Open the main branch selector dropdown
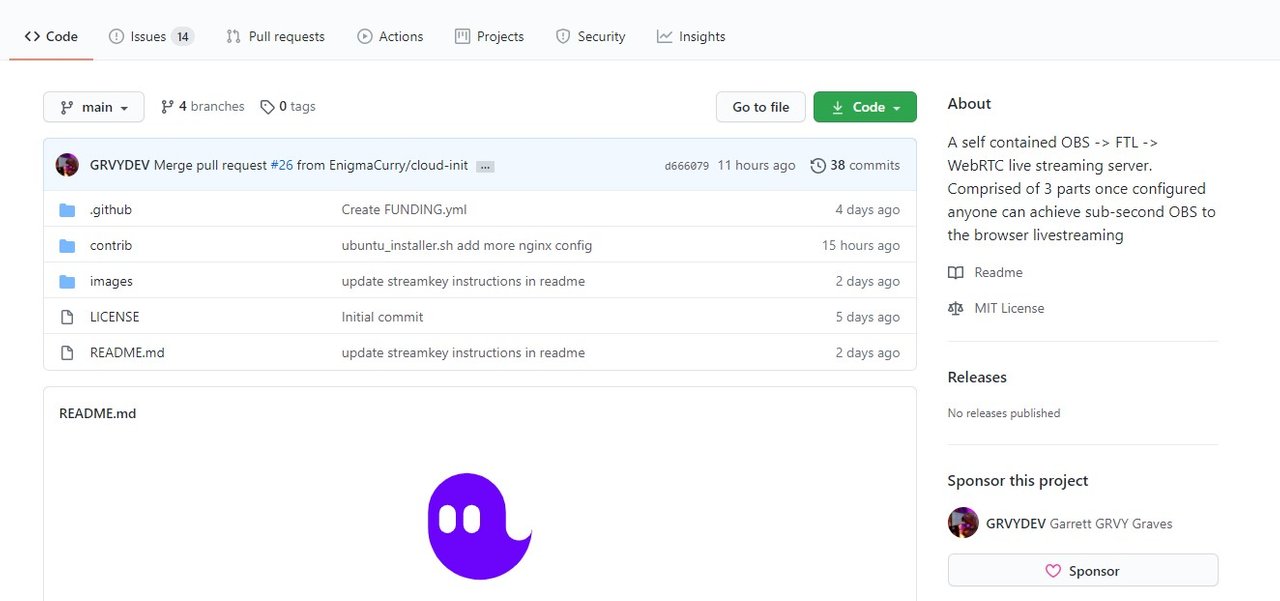 click(x=94, y=107)
